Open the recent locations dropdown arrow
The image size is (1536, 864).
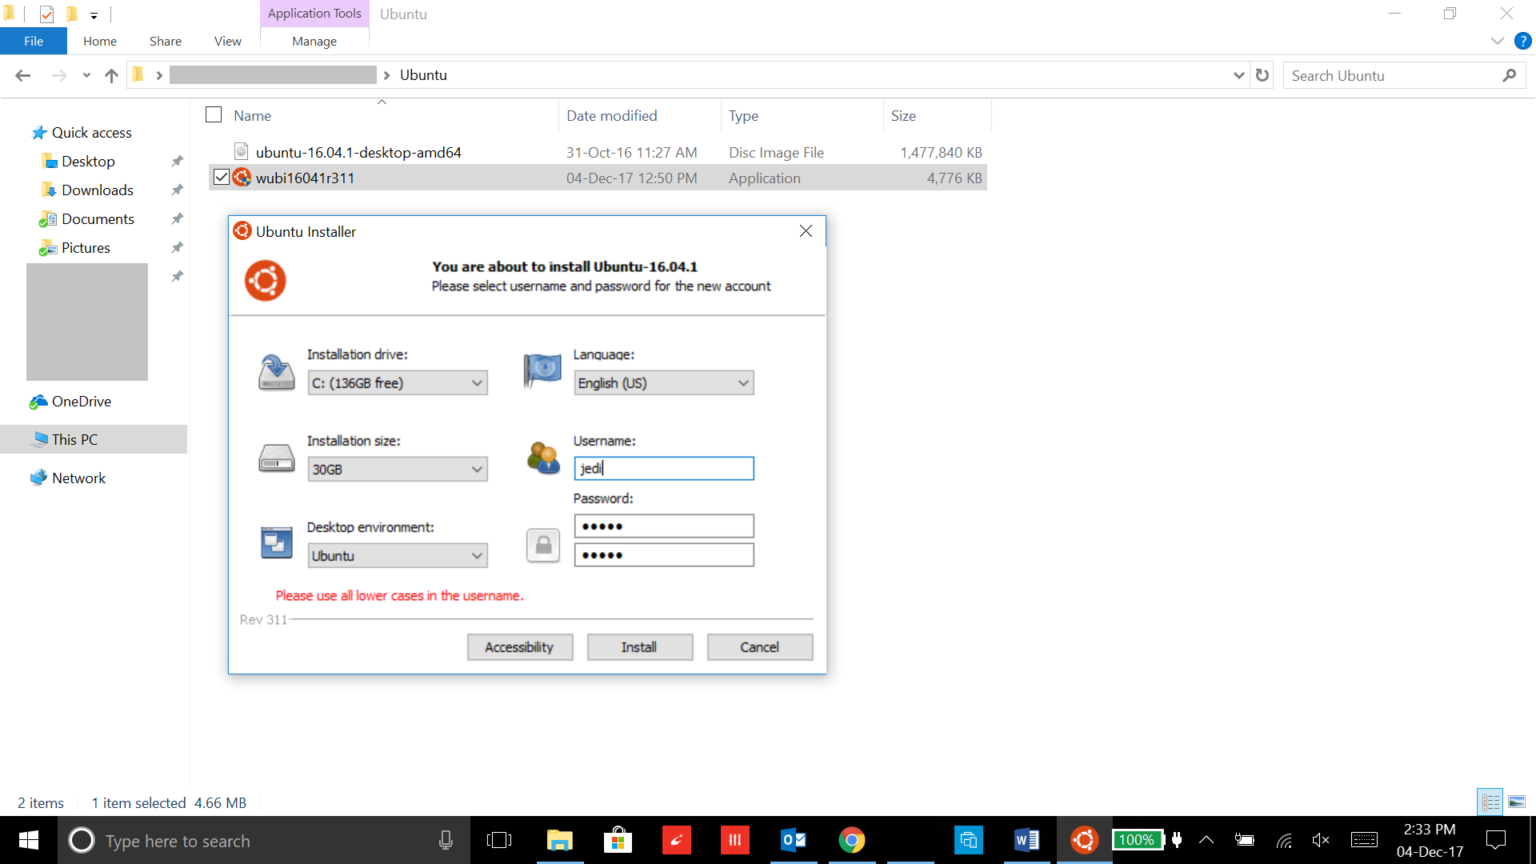click(87, 75)
